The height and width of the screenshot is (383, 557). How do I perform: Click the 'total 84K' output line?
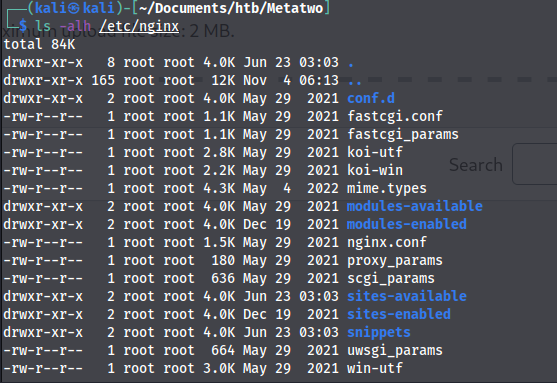click(x=39, y=44)
